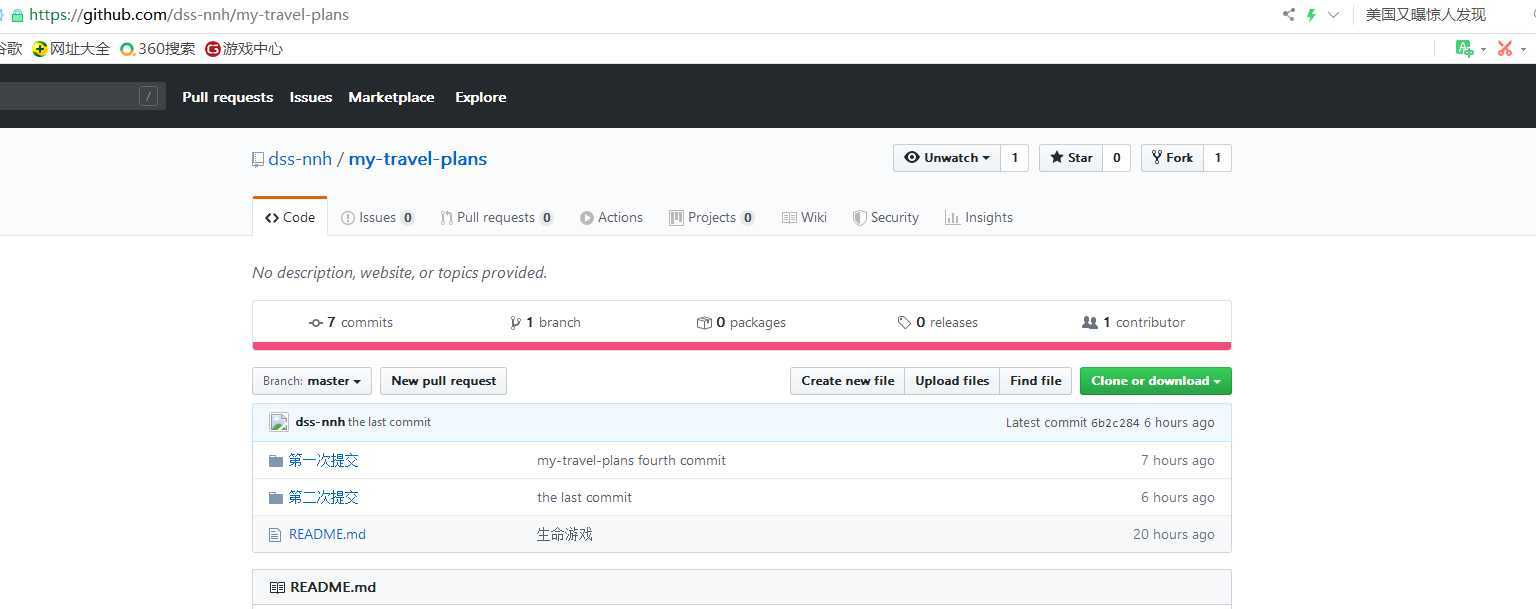Open the 游戏中心 bookmark

[x=244, y=48]
